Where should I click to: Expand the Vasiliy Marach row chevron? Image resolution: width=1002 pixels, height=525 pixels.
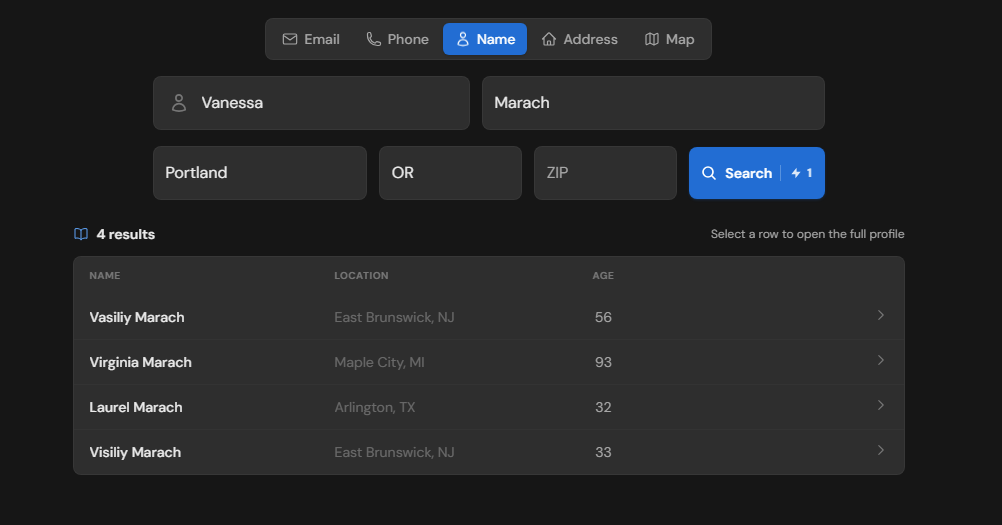881,316
